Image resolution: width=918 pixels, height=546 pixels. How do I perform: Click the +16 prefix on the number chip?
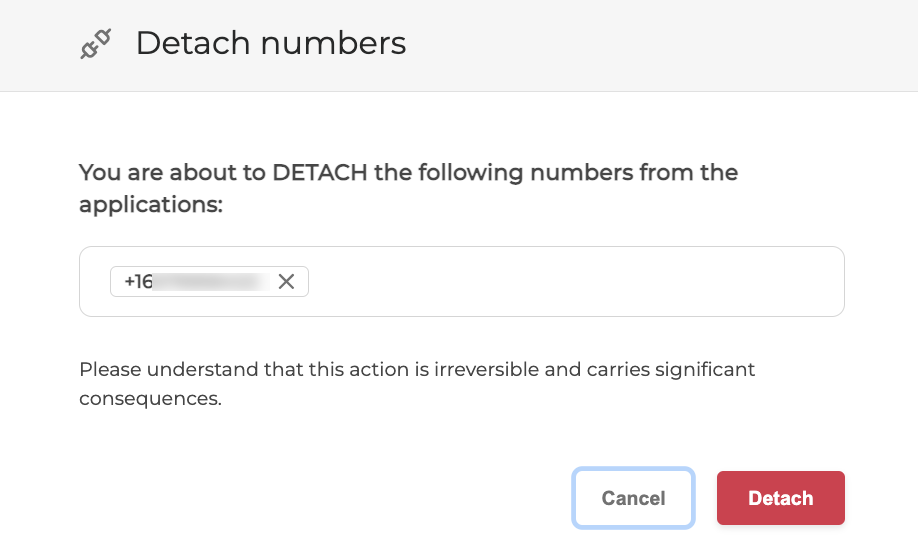(138, 282)
